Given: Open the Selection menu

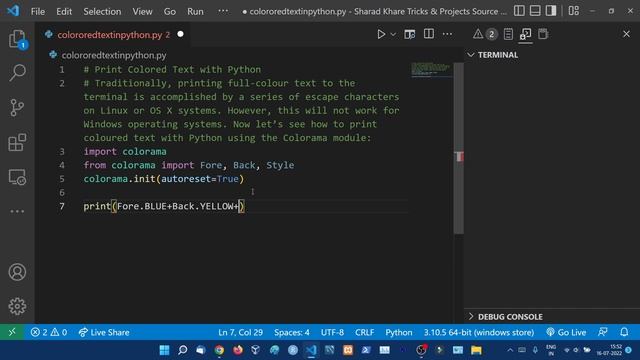Looking at the screenshot, I should pos(102,11).
